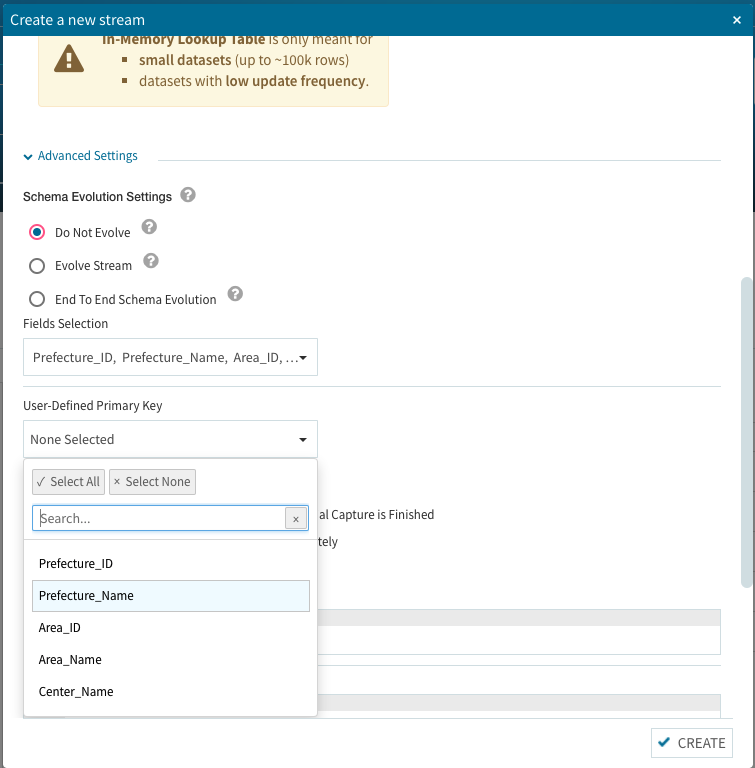The image size is (755, 768).
Task: Click help icon for End To End Schema Evolution
Action: pos(235,294)
